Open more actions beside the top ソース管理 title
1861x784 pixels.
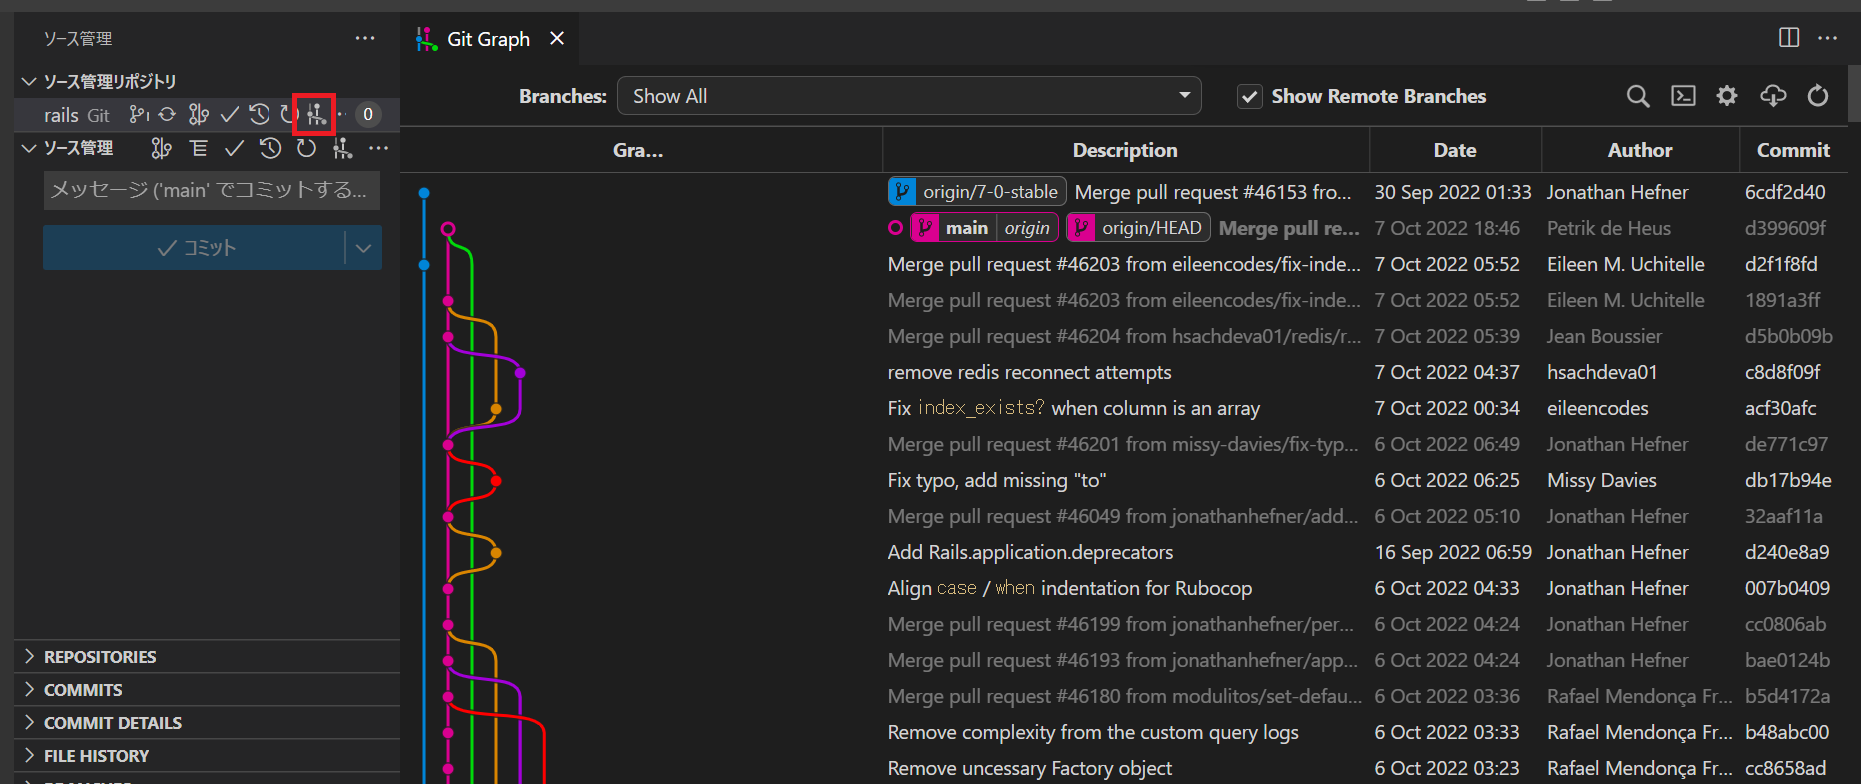point(365,39)
